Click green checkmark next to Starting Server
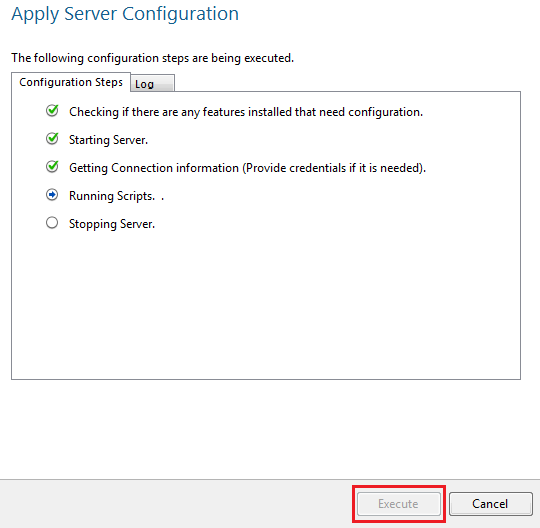 [x=52, y=139]
